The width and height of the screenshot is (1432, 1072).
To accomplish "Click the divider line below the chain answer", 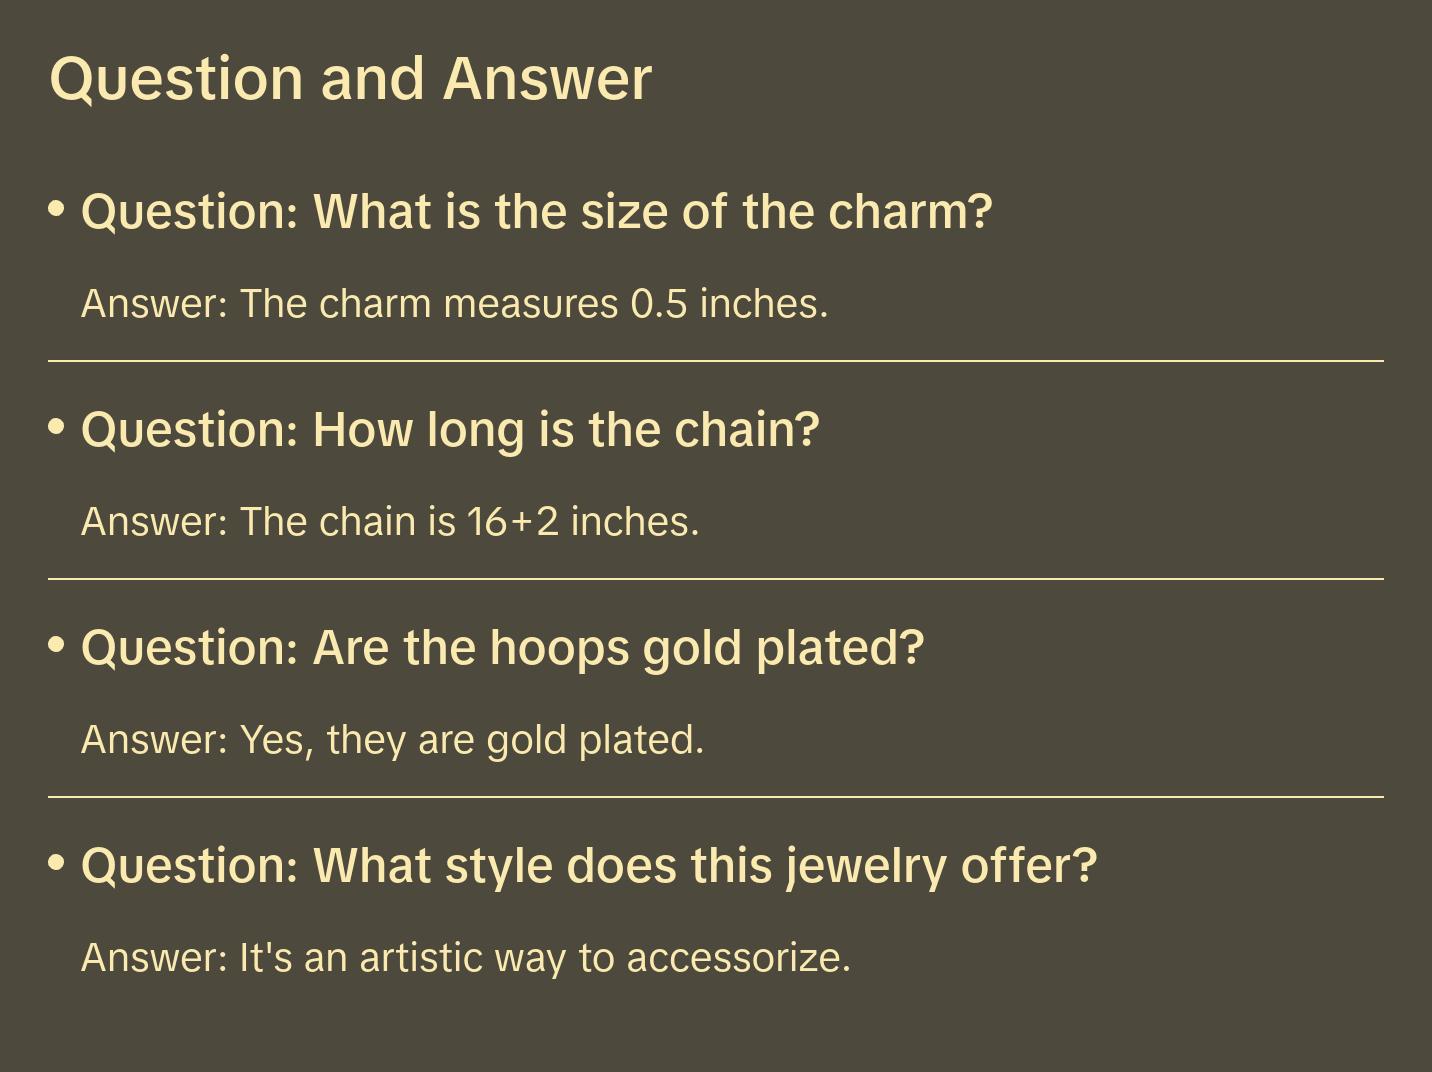I will pos(716,579).
